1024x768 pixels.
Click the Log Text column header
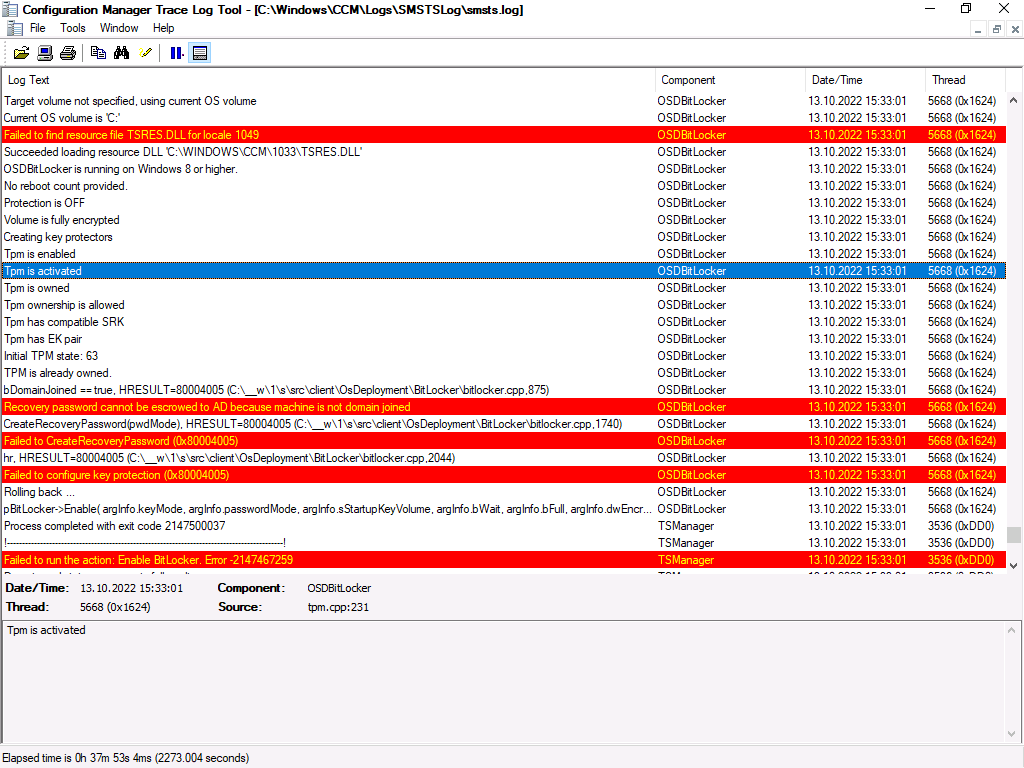pos(328,80)
